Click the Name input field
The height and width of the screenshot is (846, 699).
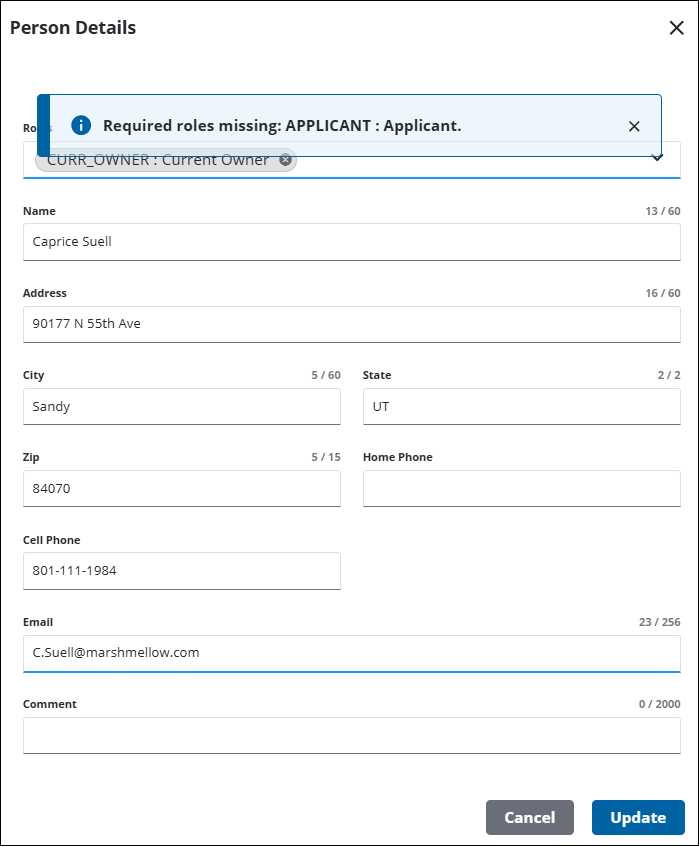click(352, 242)
